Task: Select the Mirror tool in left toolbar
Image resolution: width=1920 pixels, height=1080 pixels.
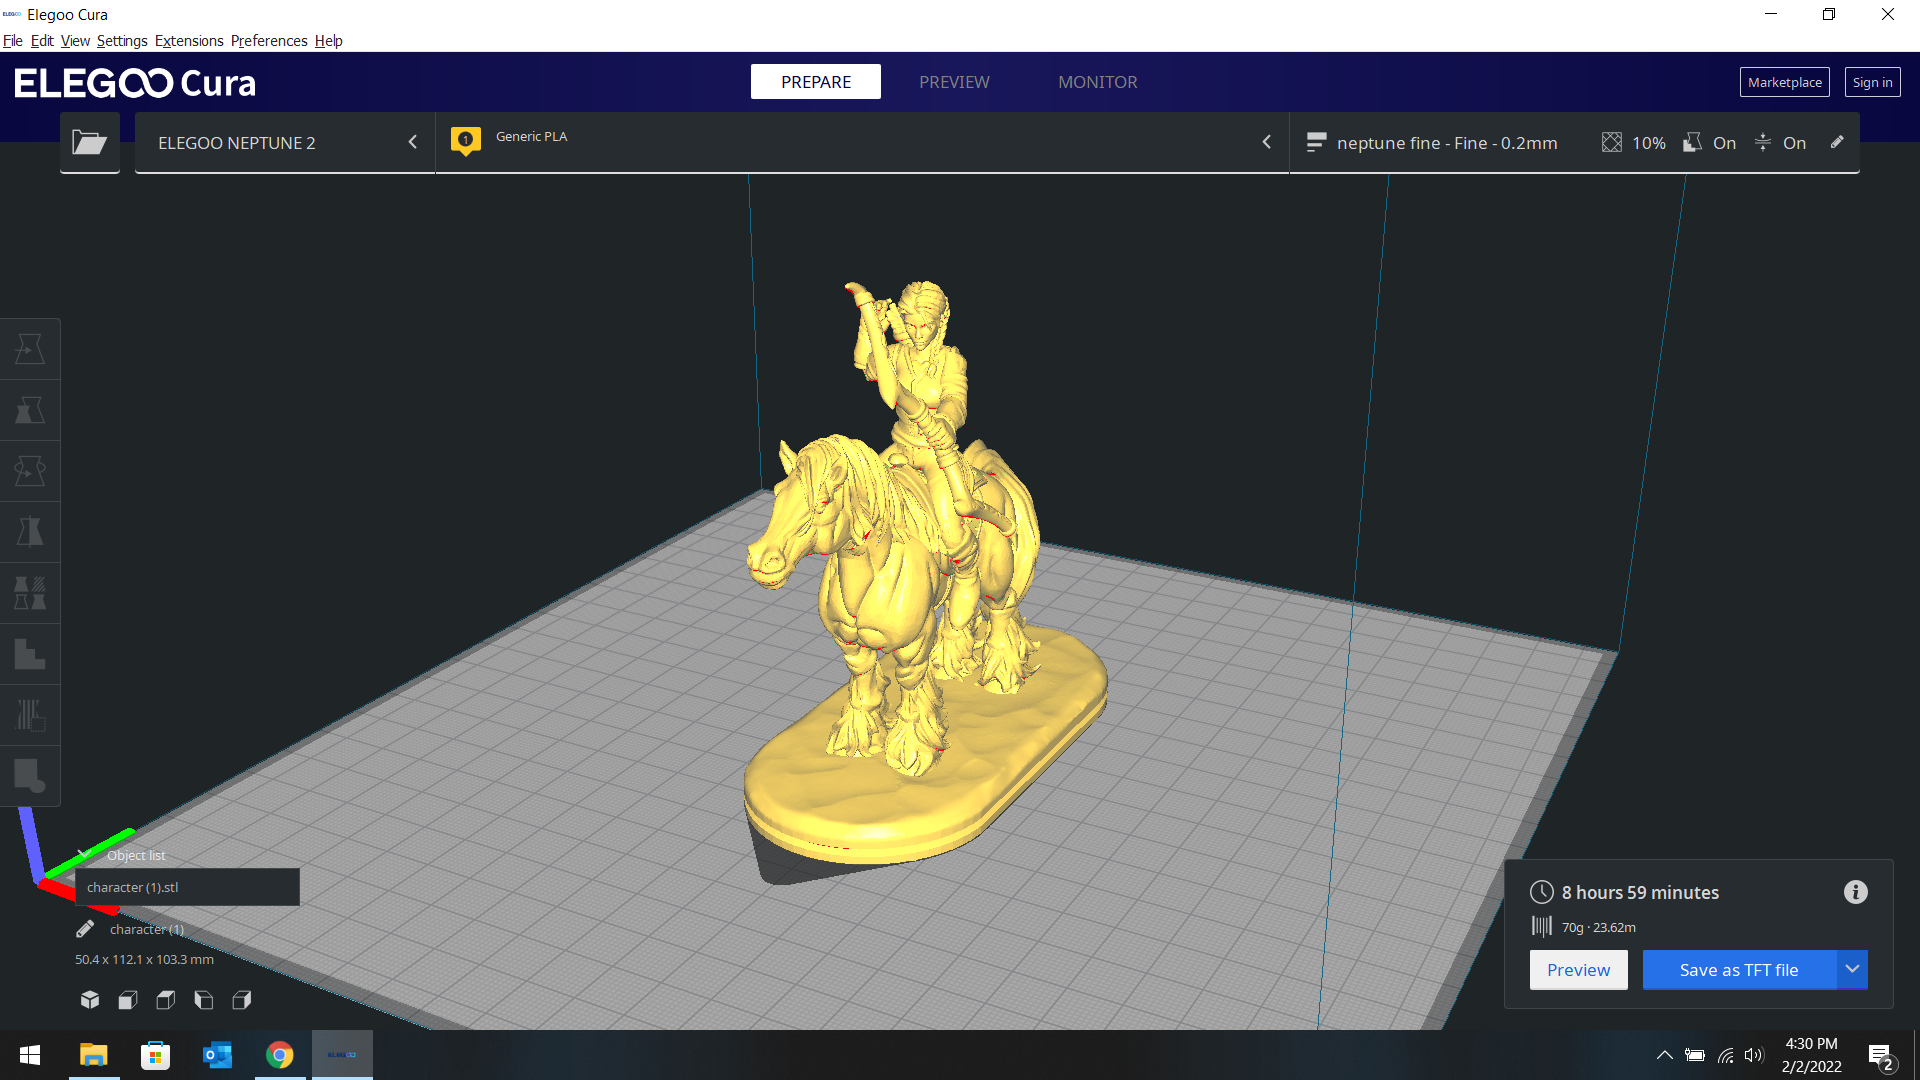Action: (x=30, y=532)
